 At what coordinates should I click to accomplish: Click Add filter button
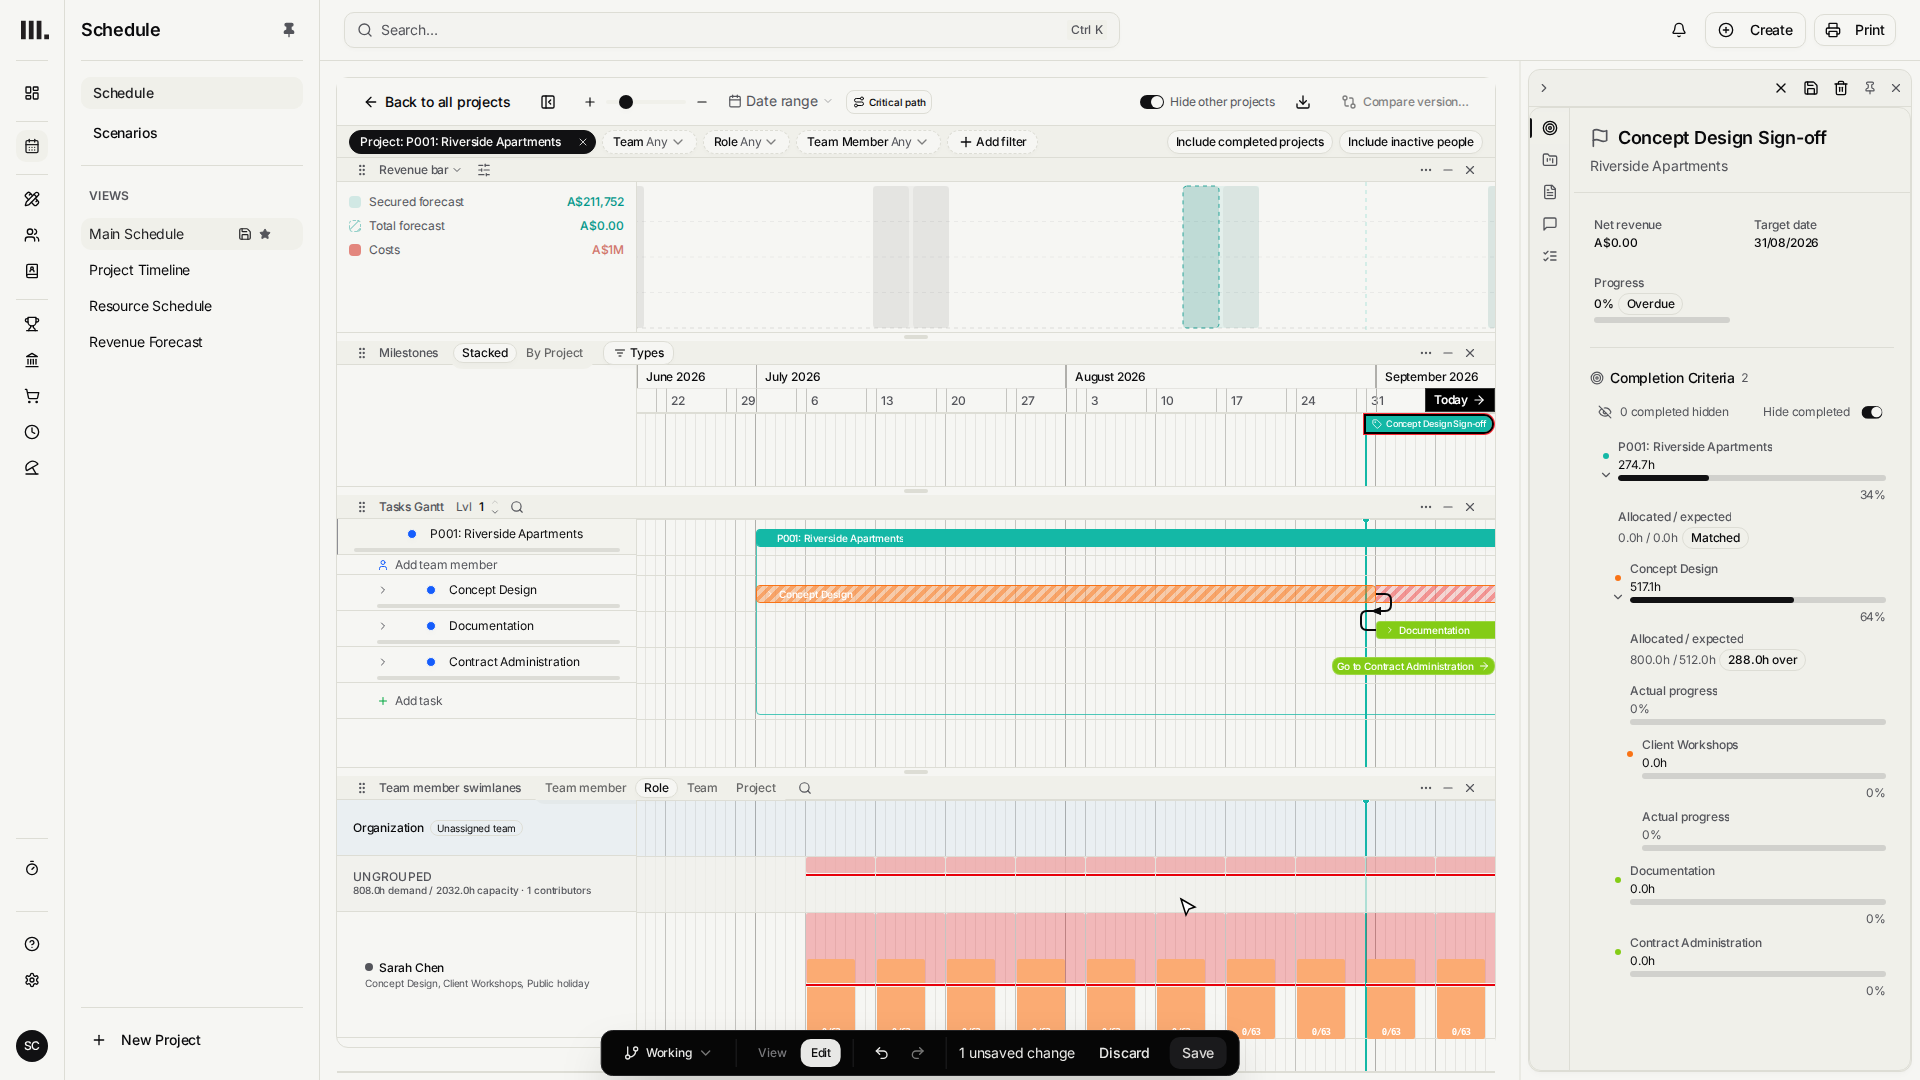993,142
